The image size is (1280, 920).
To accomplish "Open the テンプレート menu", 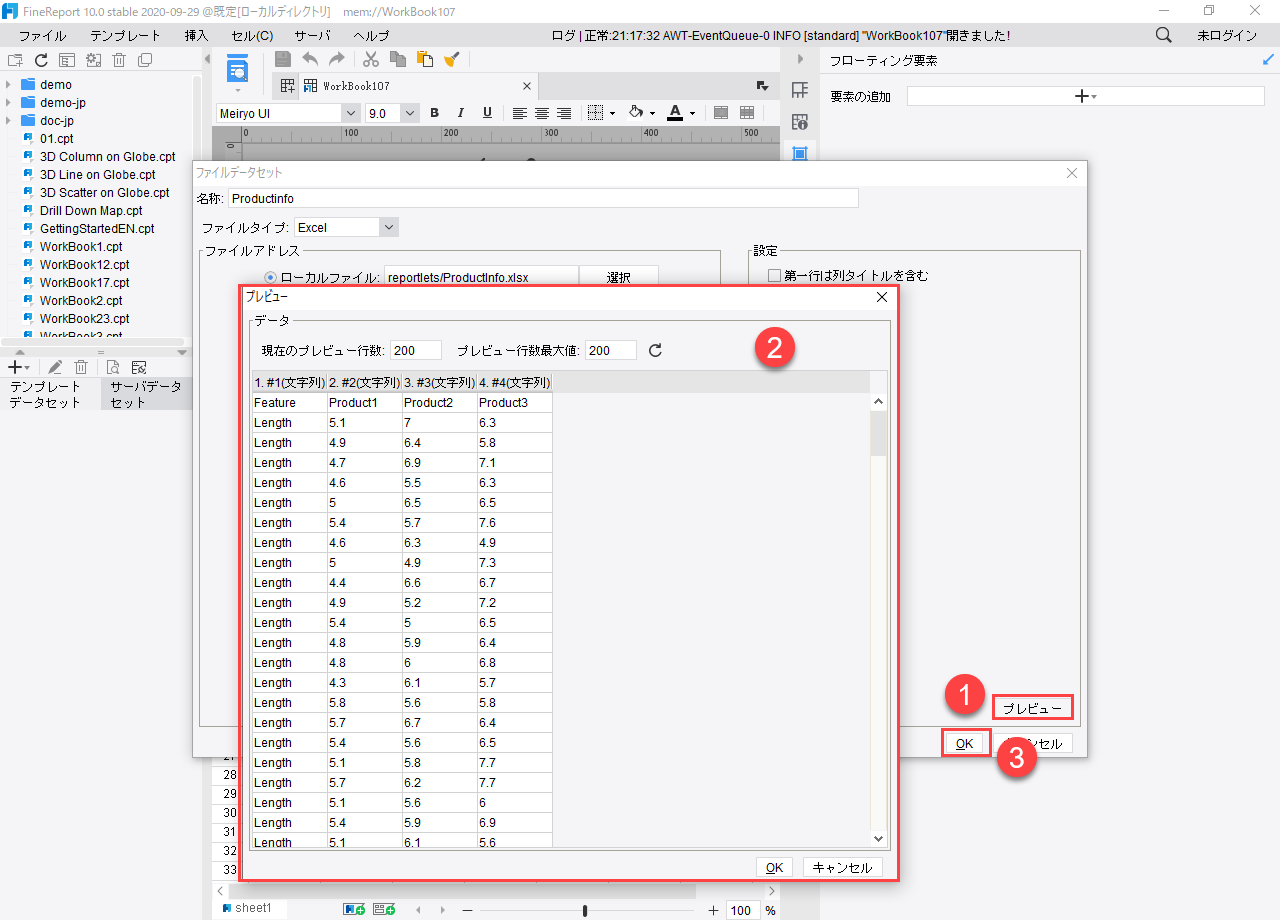I will click(x=125, y=35).
